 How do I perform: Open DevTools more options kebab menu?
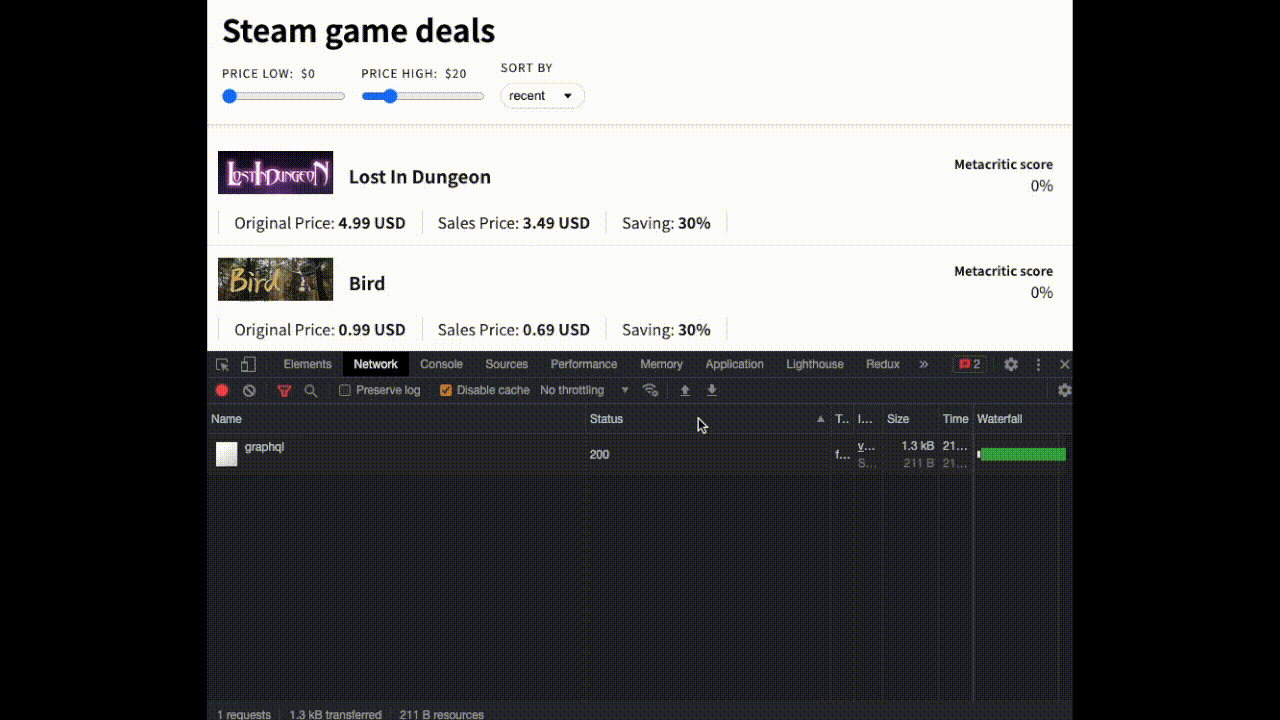(1038, 364)
